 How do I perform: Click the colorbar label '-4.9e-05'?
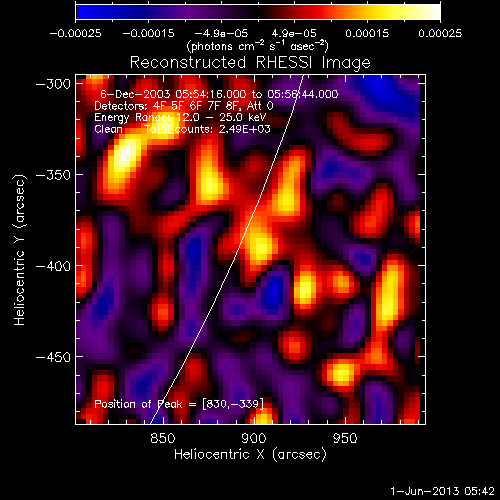(x=221, y=33)
